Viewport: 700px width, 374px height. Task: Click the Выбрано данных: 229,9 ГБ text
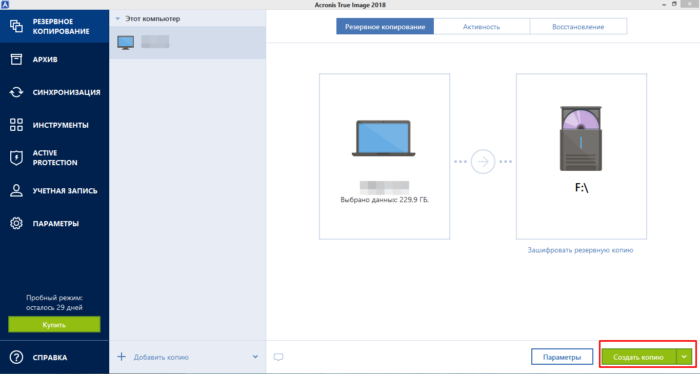point(384,200)
